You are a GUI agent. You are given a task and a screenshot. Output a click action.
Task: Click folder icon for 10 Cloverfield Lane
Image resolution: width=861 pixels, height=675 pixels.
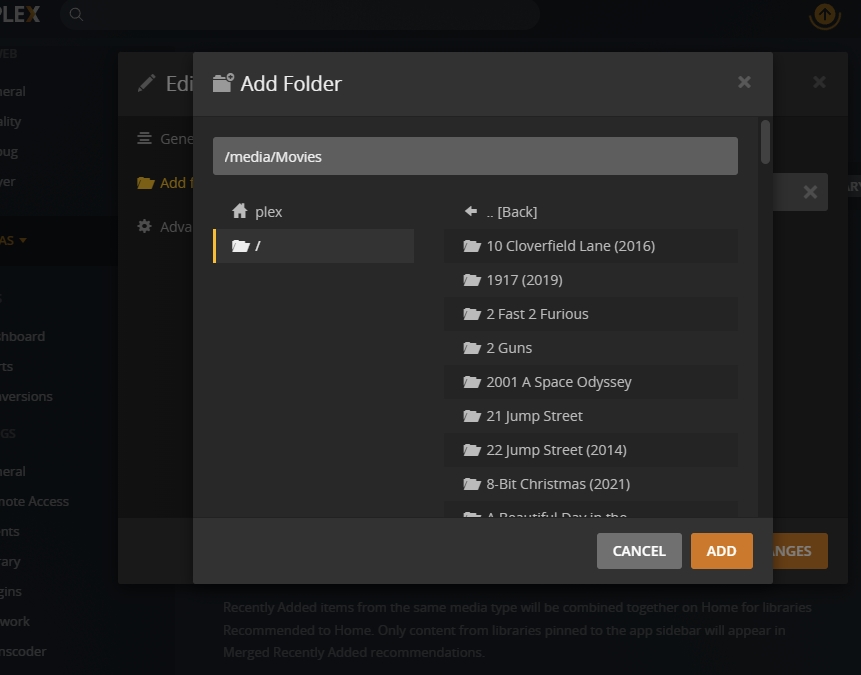(472, 246)
